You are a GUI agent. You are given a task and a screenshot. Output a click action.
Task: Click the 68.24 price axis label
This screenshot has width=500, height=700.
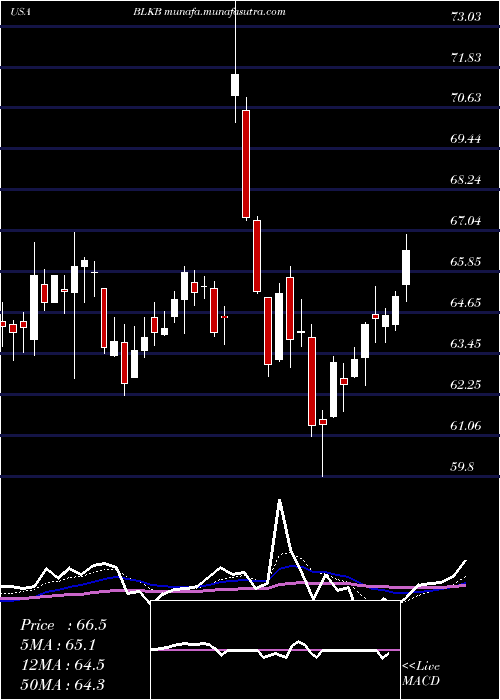[466, 180]
